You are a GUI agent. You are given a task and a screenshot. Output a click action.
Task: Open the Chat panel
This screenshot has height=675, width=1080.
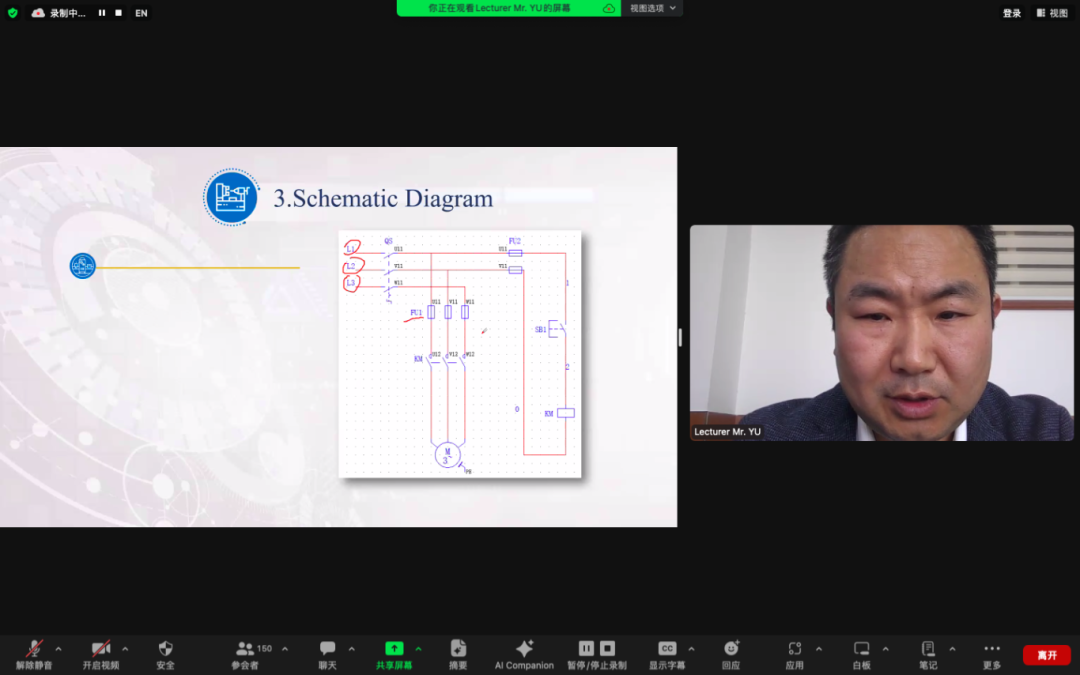(x=328, y=655)
